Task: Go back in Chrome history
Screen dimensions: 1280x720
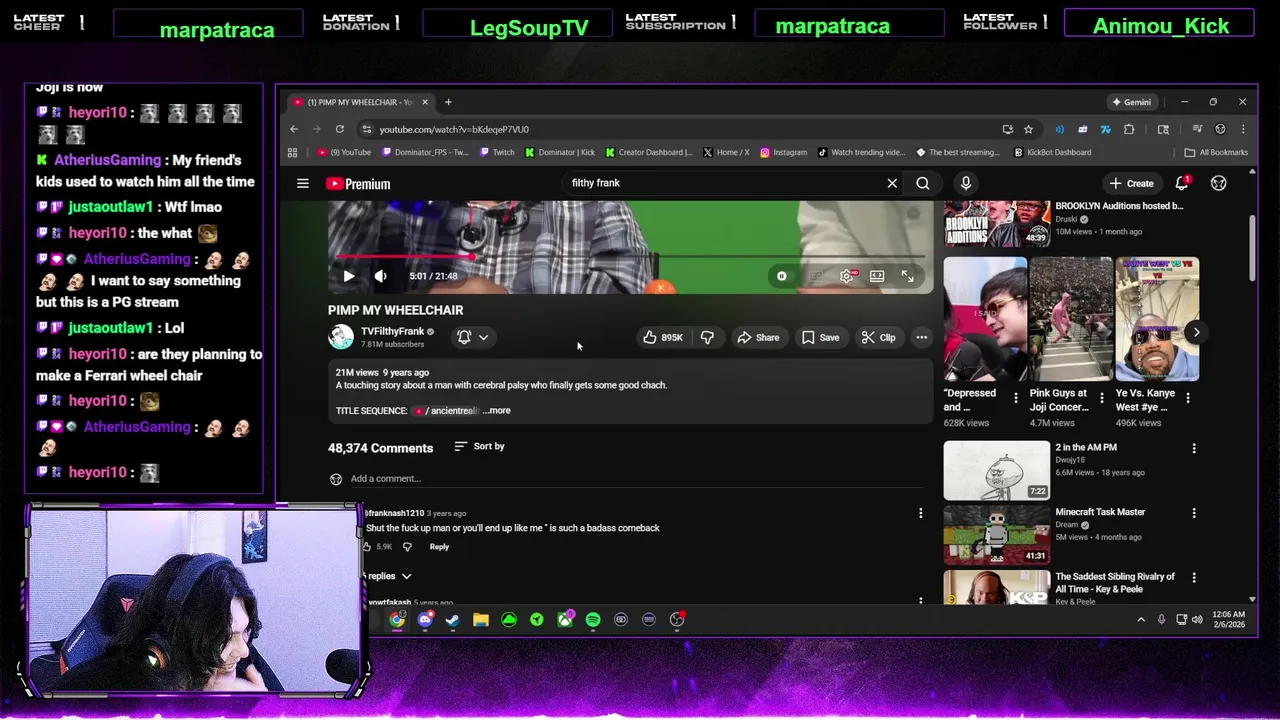Action: pyautogui.click(x=294, y=129)
